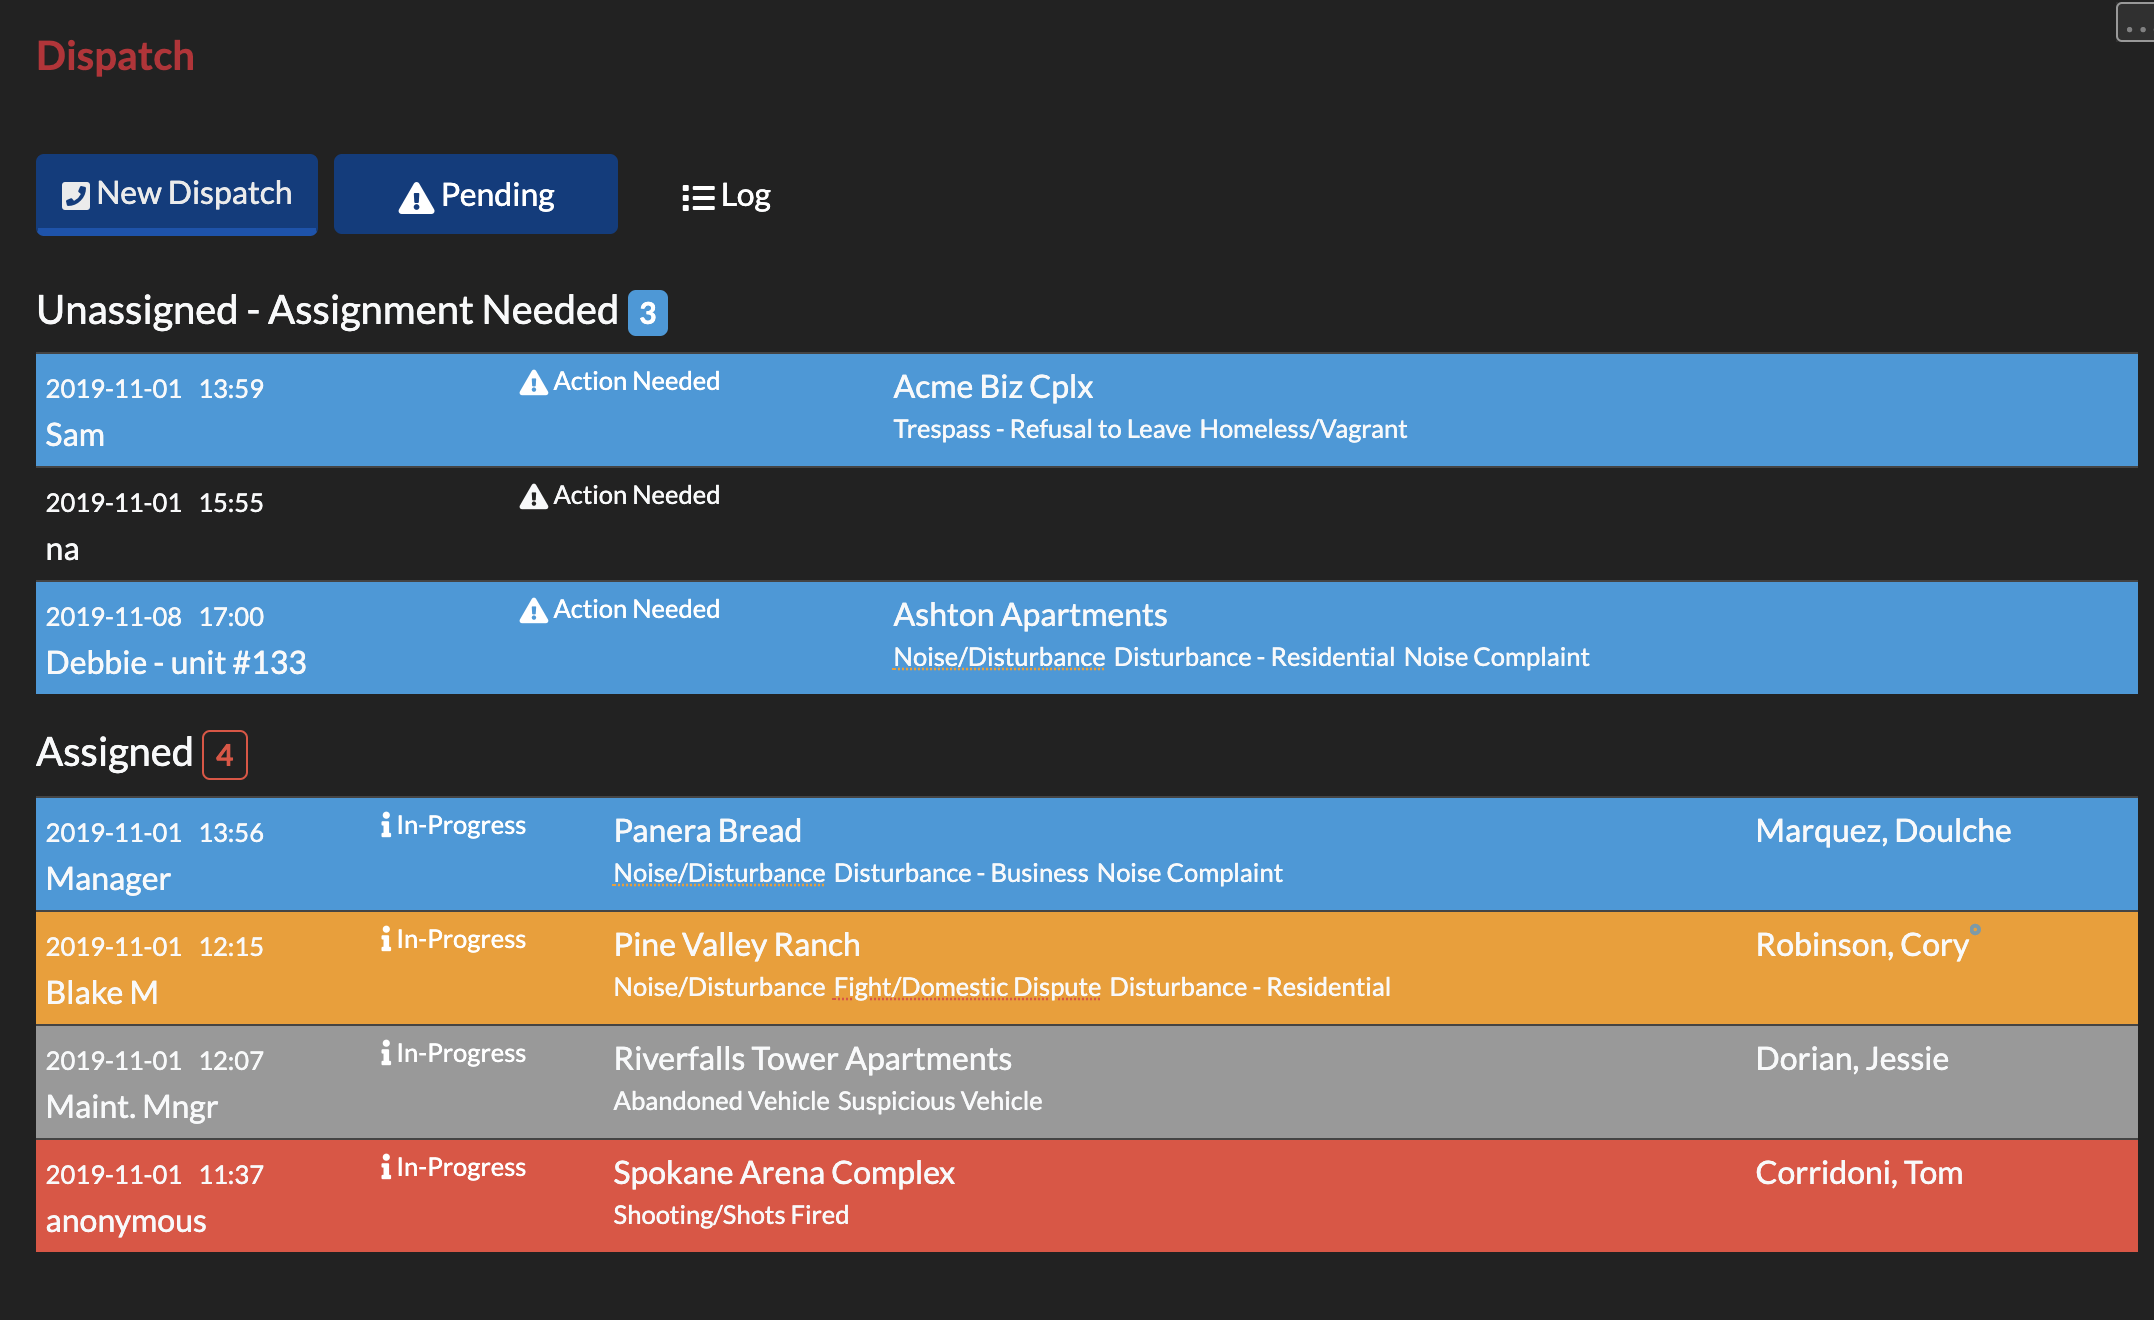Click the Log list icon
The image size is (2154, 1320).
point(697,196)
